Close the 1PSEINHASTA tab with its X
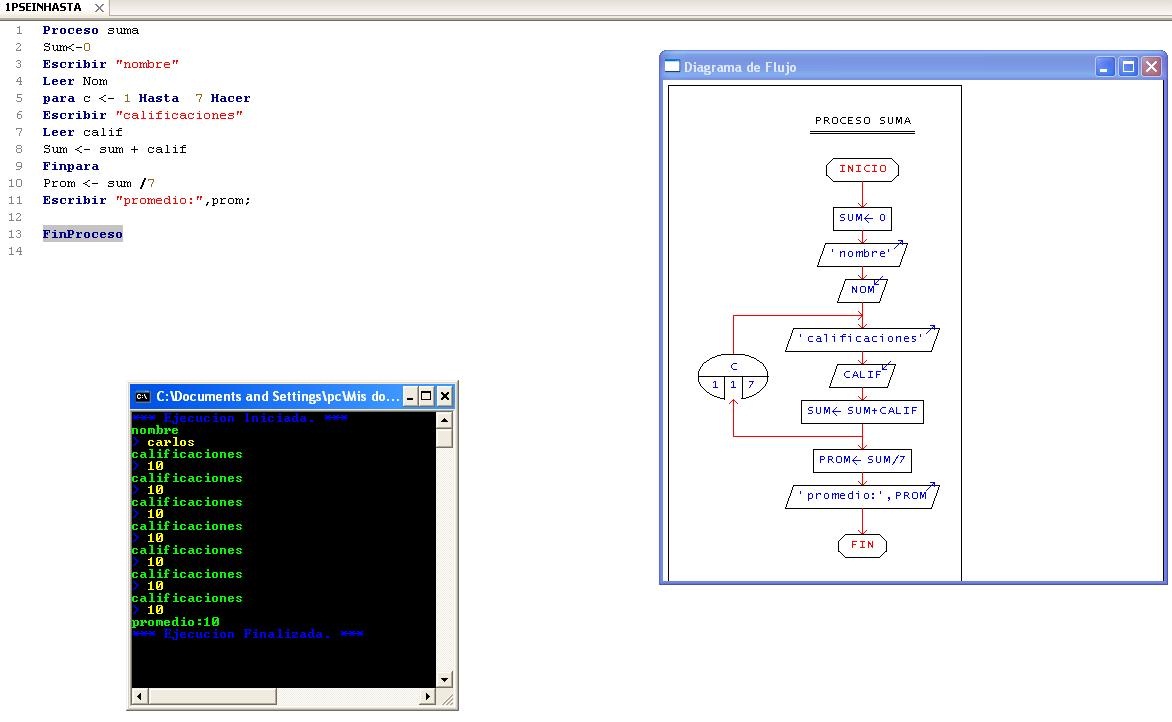Screen dimensions: 1172x722 point(97,7)
